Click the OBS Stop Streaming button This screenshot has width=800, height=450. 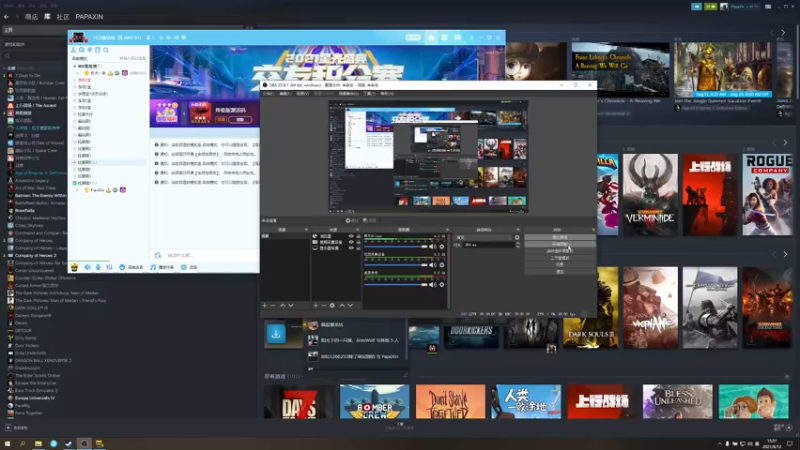(x=560, y=237)
